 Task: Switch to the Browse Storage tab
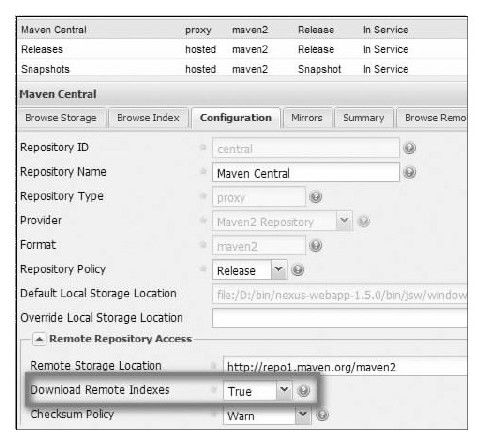(61, 118)
